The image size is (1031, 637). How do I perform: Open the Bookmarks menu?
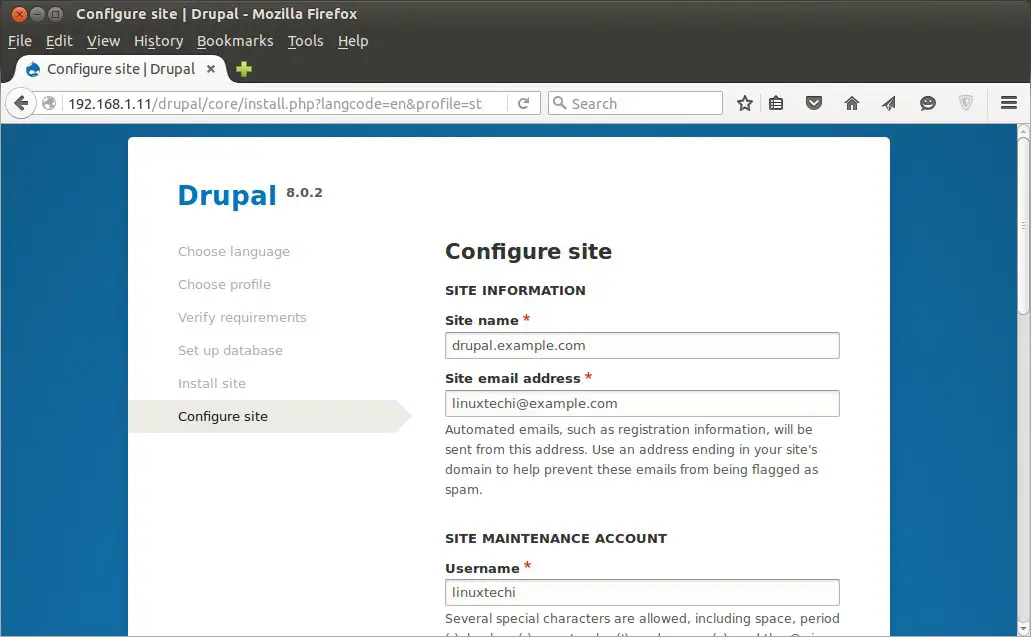click(x=235, y=41)
